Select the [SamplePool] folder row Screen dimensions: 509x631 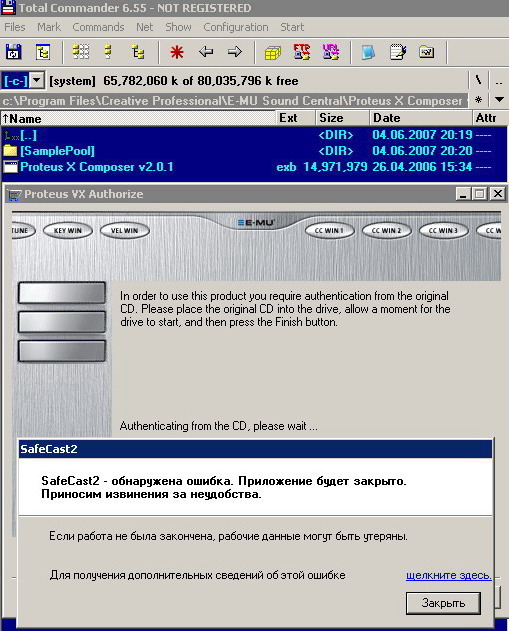click(x=253, y=151)
